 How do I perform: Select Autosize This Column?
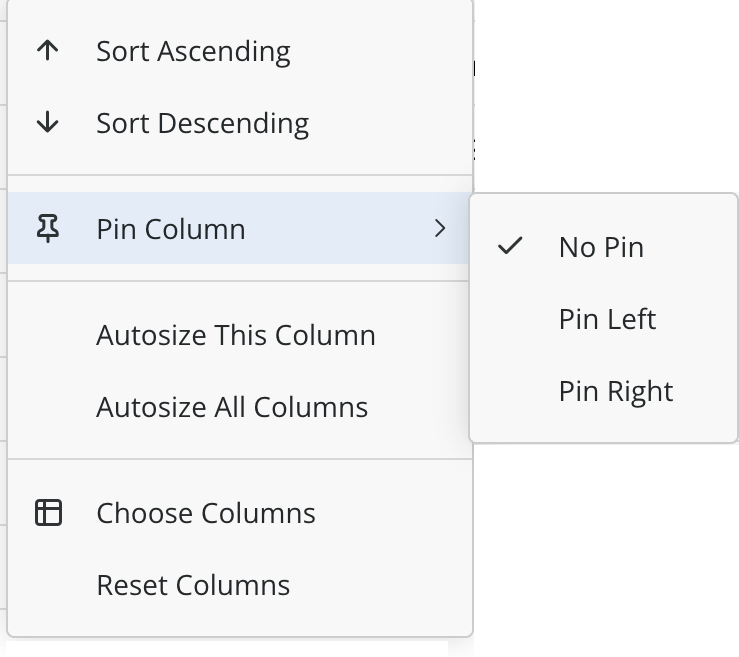pyautogui.click(x=236, y=335)
